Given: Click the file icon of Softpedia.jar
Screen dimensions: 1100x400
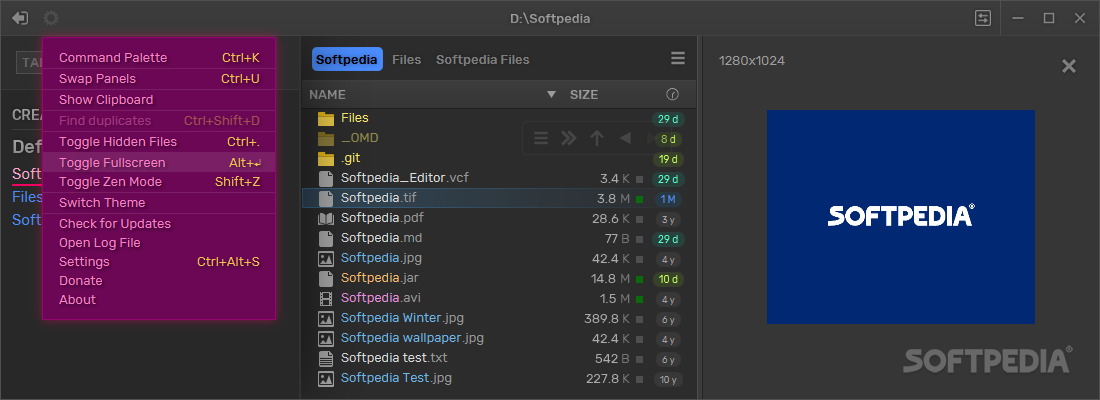Looking at the screenshot, I should coord(326,279).
